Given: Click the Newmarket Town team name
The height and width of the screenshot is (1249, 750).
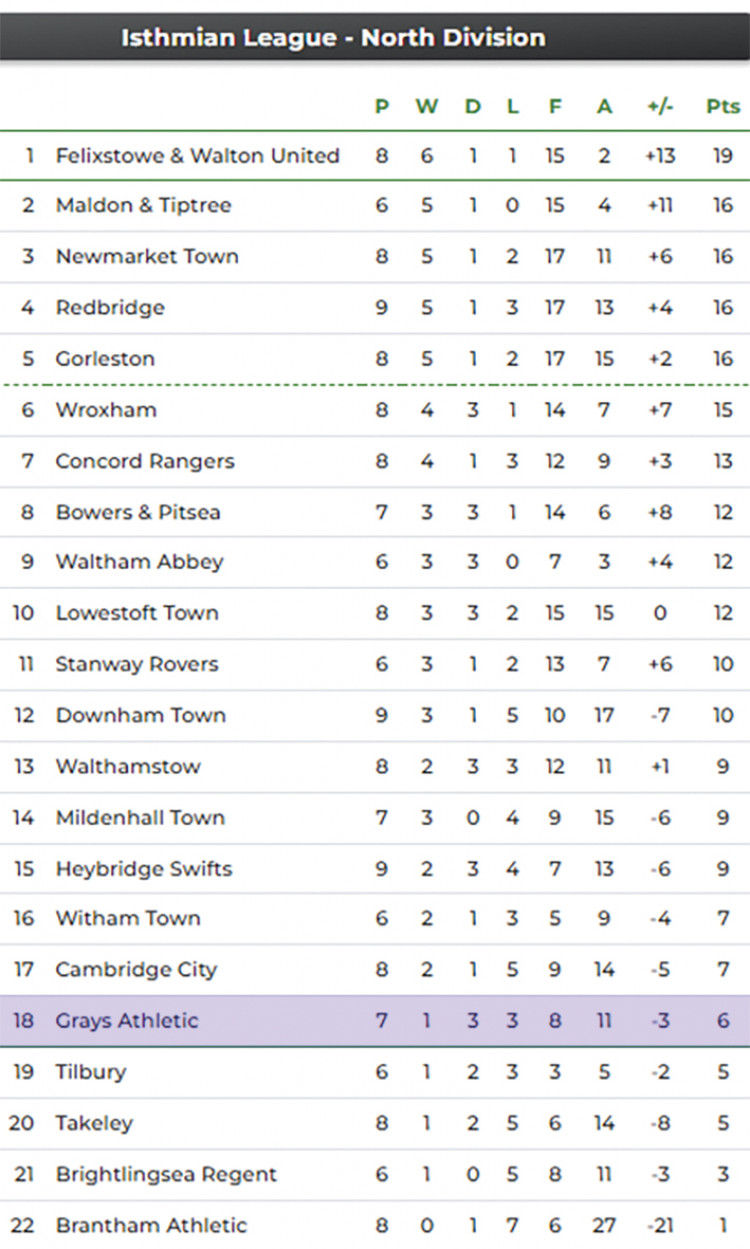Looking at the screenshot, I should coord(147,256).
